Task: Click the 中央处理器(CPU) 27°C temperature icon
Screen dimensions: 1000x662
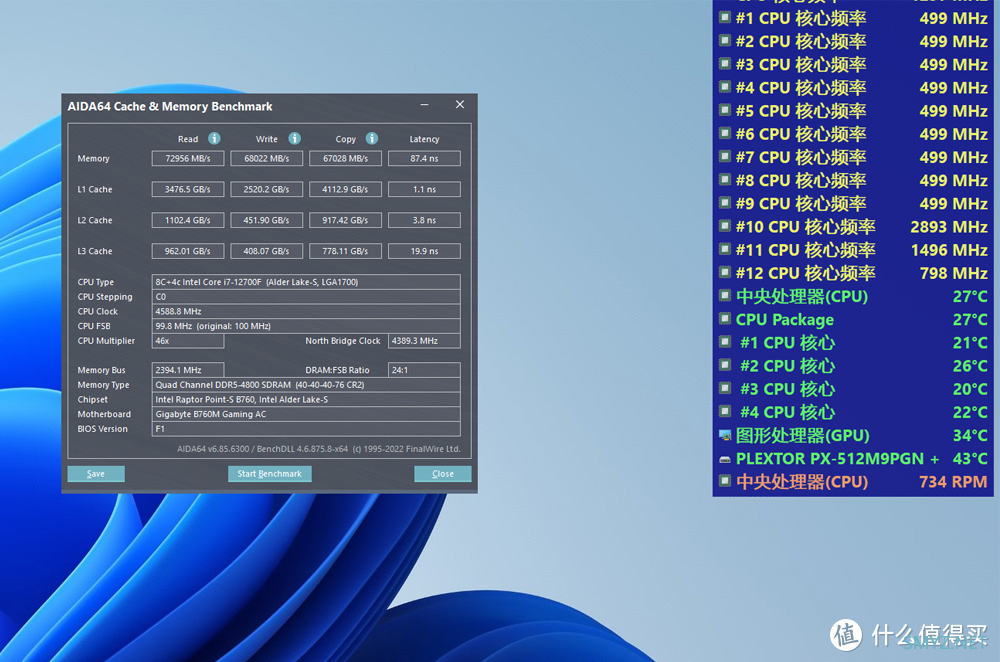Action: click(x=724, y=295)
